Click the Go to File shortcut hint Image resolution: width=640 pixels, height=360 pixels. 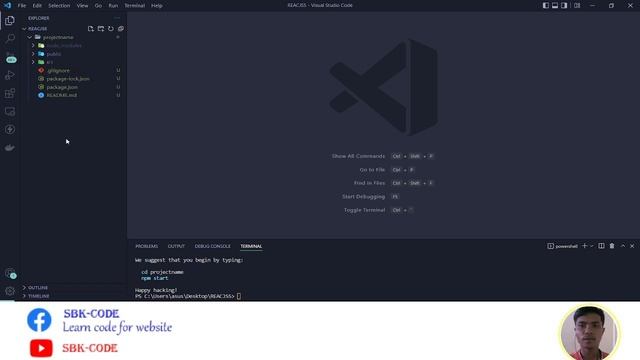387,170
